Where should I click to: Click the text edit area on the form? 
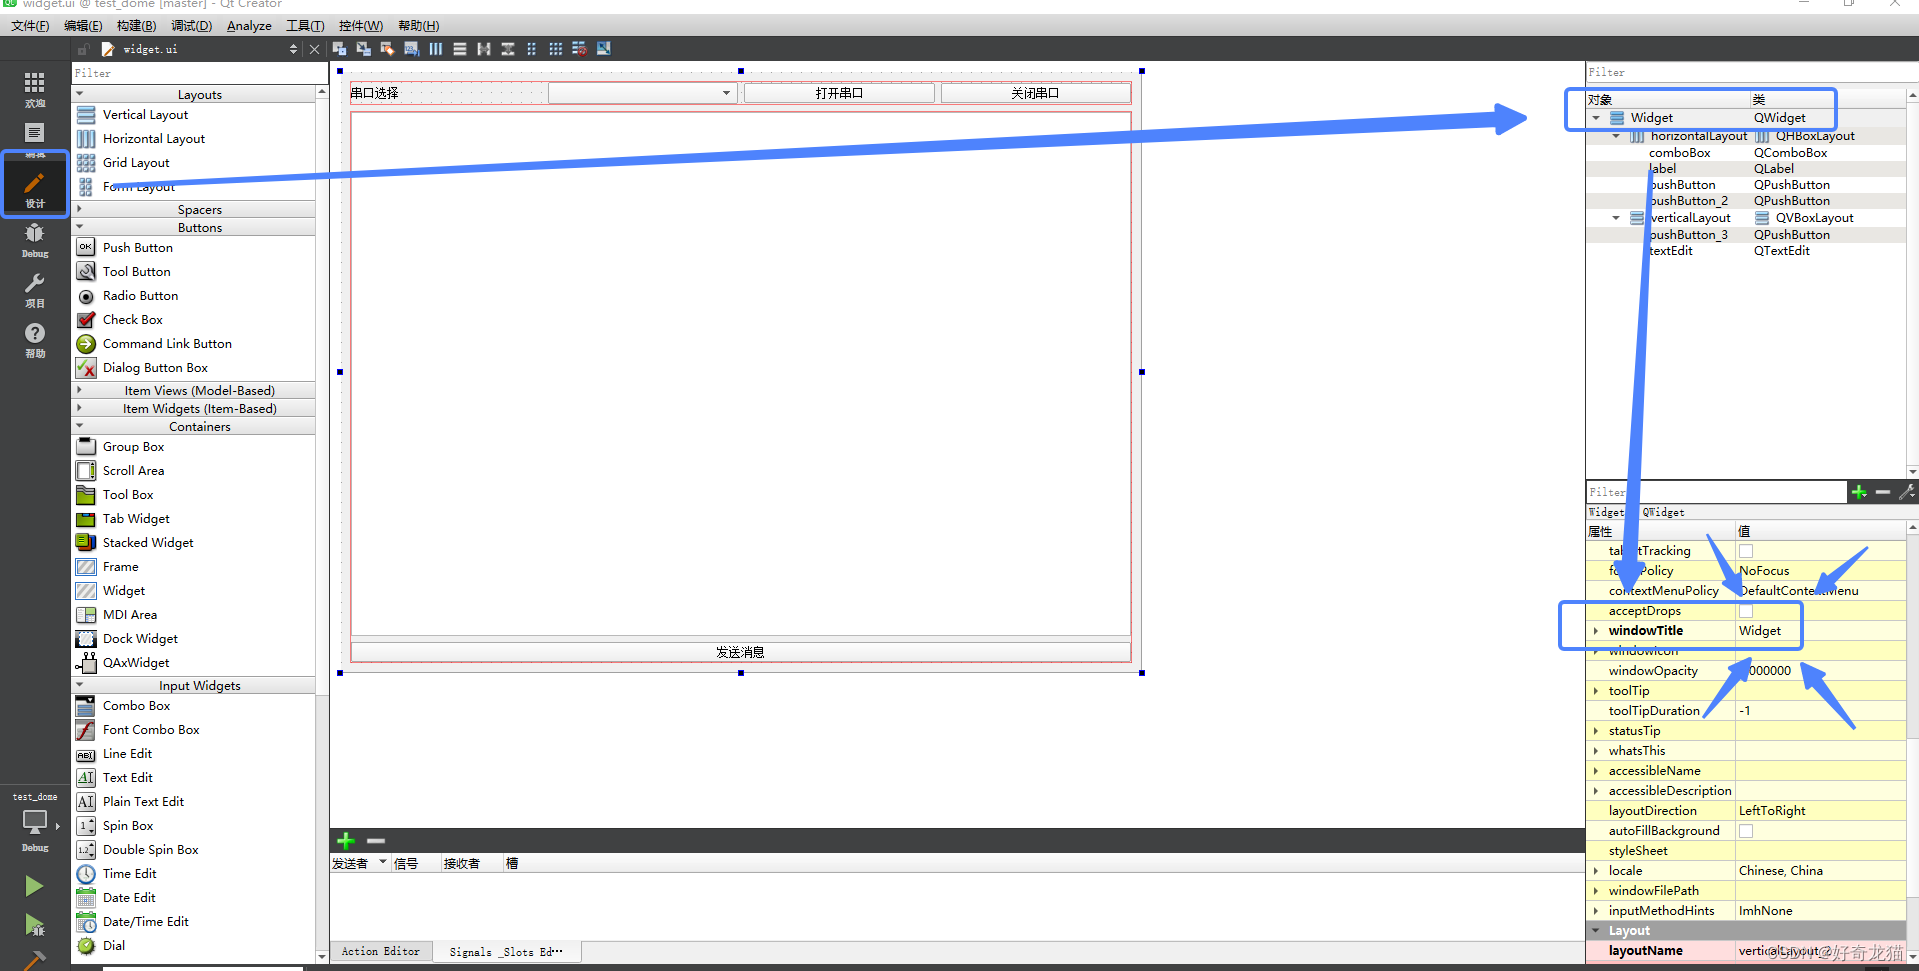pos(740,373)
